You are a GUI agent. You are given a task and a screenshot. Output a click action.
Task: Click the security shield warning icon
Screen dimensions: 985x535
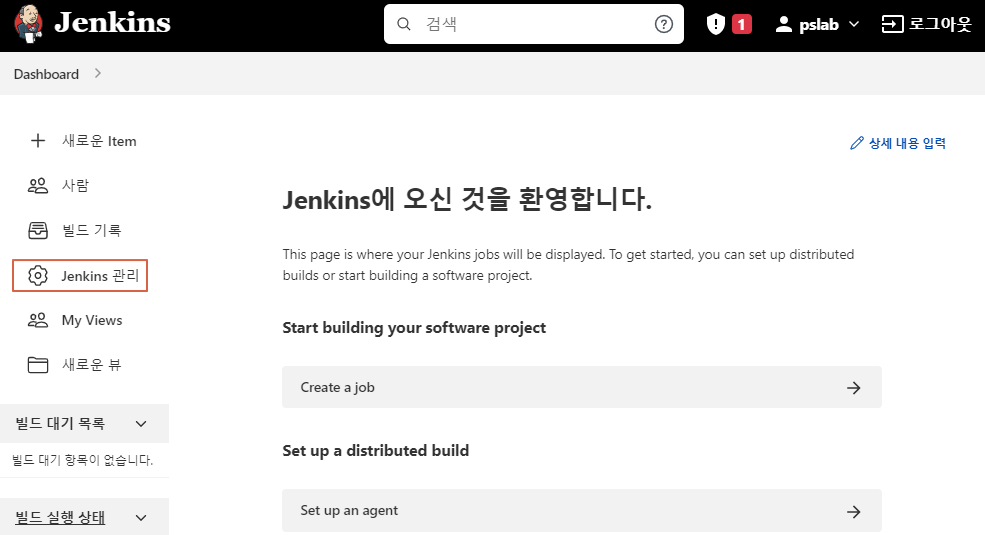pyautogui.click(x=716, y=24)
